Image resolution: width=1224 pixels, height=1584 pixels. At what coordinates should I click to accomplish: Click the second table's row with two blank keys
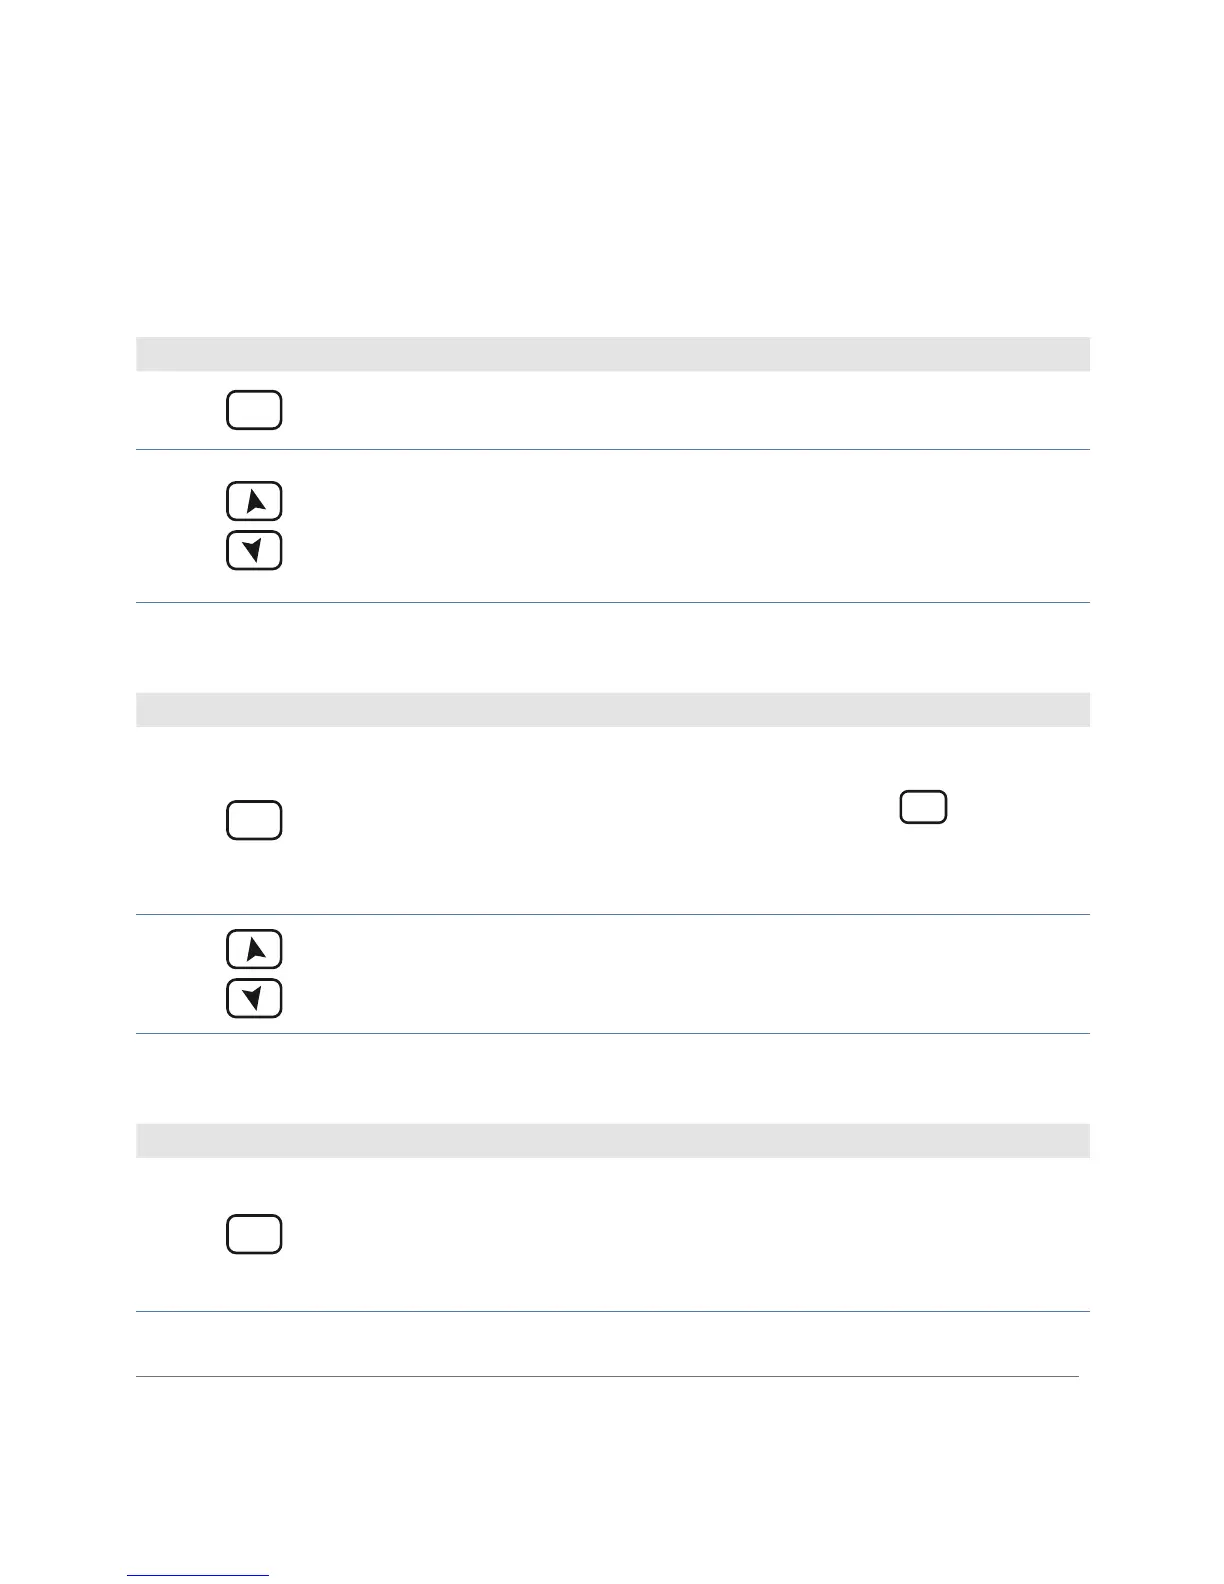coord(612,820)
